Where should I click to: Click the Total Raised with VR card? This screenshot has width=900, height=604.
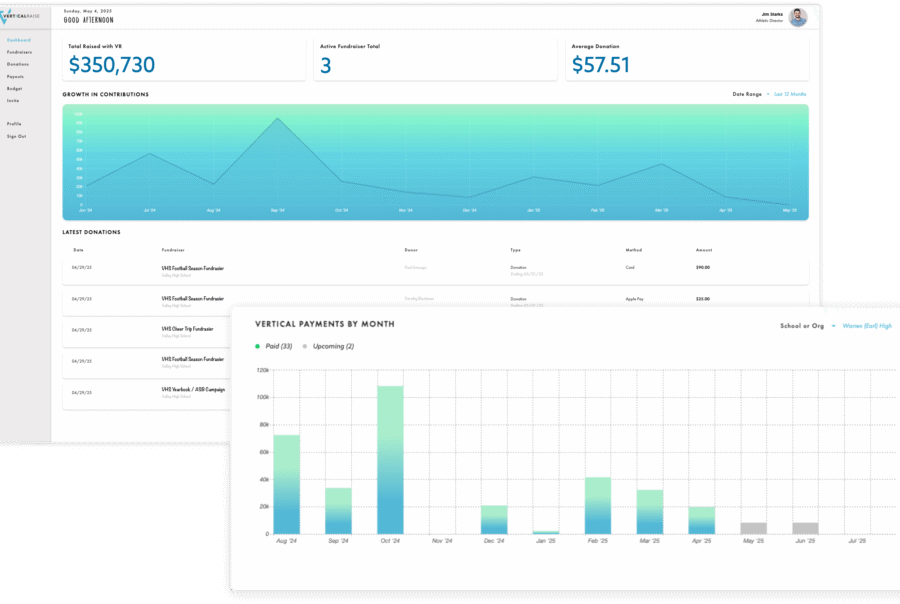(x=182, y=60)
